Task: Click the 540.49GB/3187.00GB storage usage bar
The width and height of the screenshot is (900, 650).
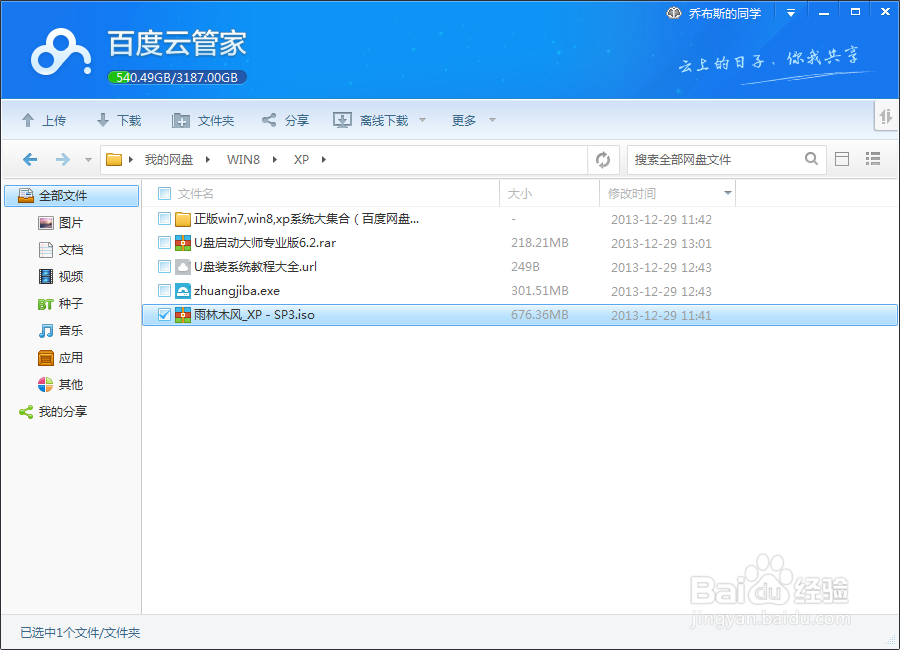Action: click(177, 77)
